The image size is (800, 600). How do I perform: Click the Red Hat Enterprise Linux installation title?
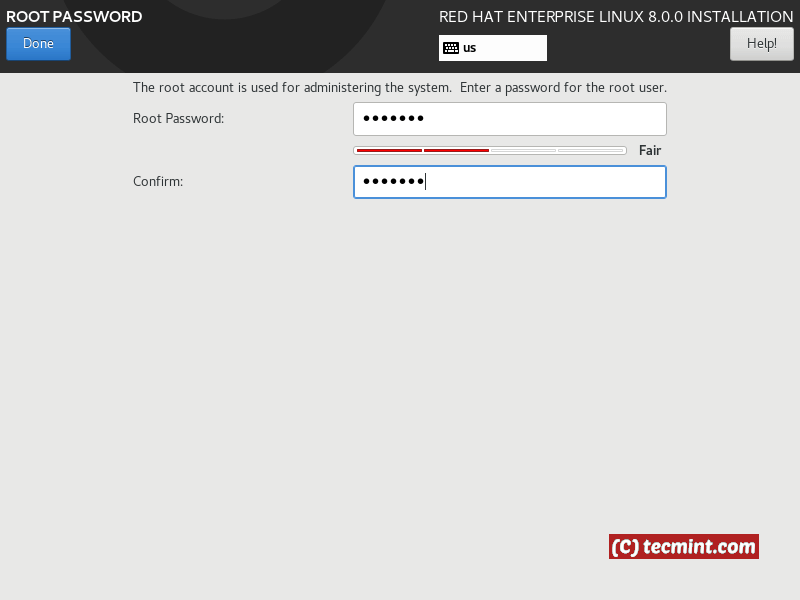click(x=616, y=17)
